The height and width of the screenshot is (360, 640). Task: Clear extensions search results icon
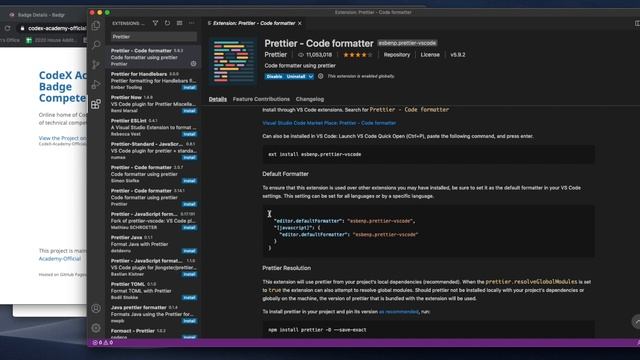[x=180, y=23]
